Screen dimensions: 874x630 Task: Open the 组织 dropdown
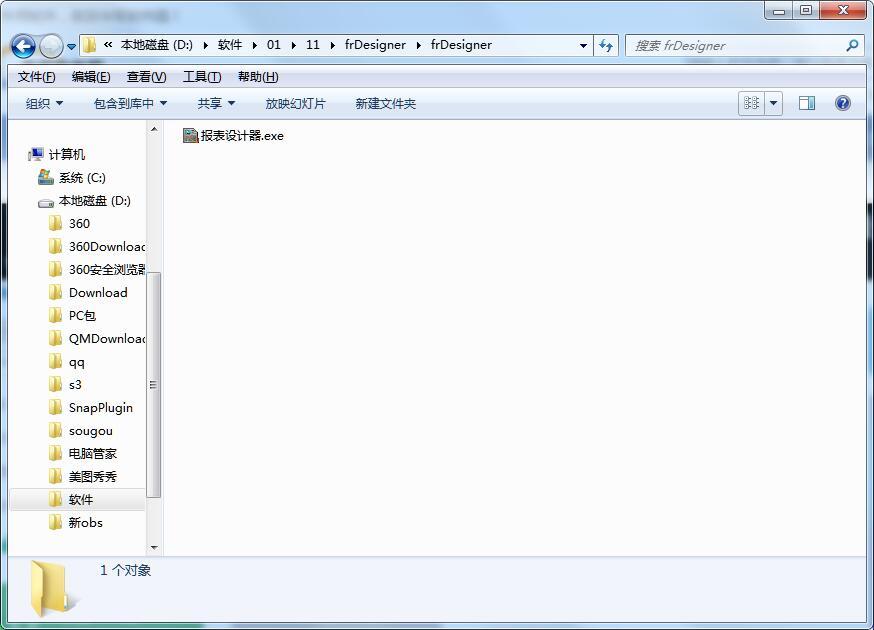[x=45, y=104]
